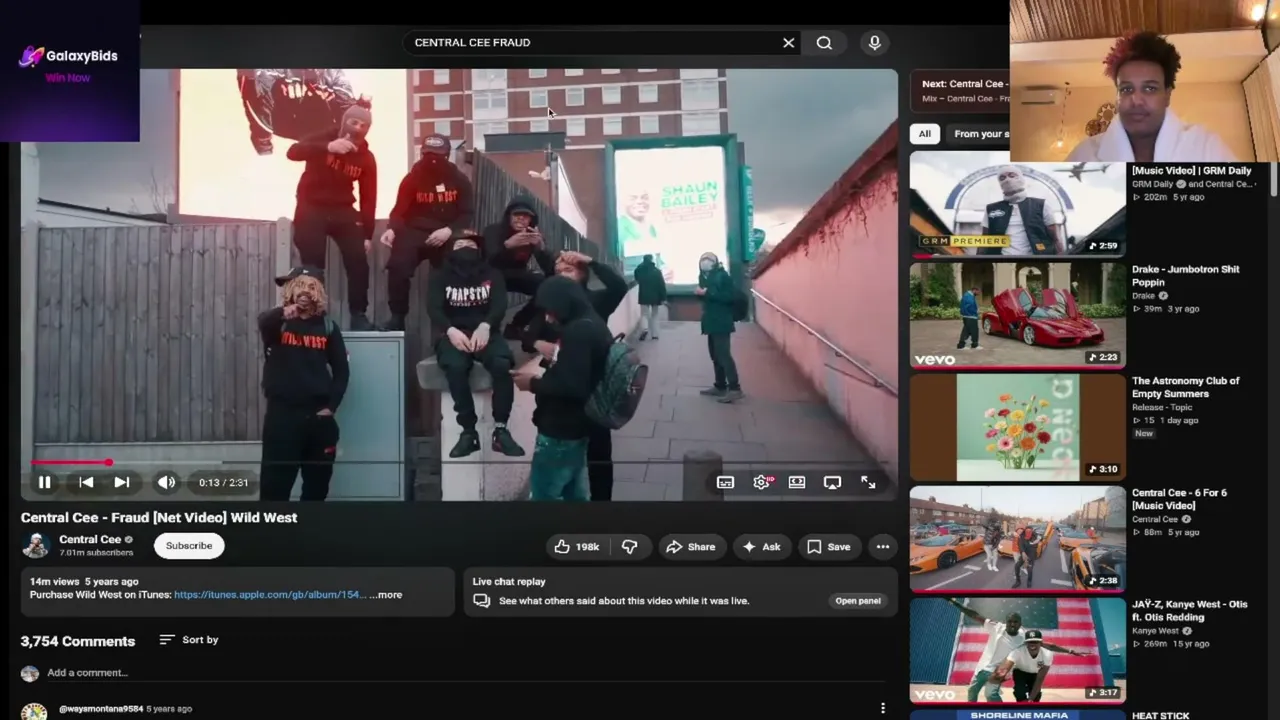Open the Central Cee - 6 For 6 title
The width and height of the screenshot is (1280, 720).
tap(1179, 499)
